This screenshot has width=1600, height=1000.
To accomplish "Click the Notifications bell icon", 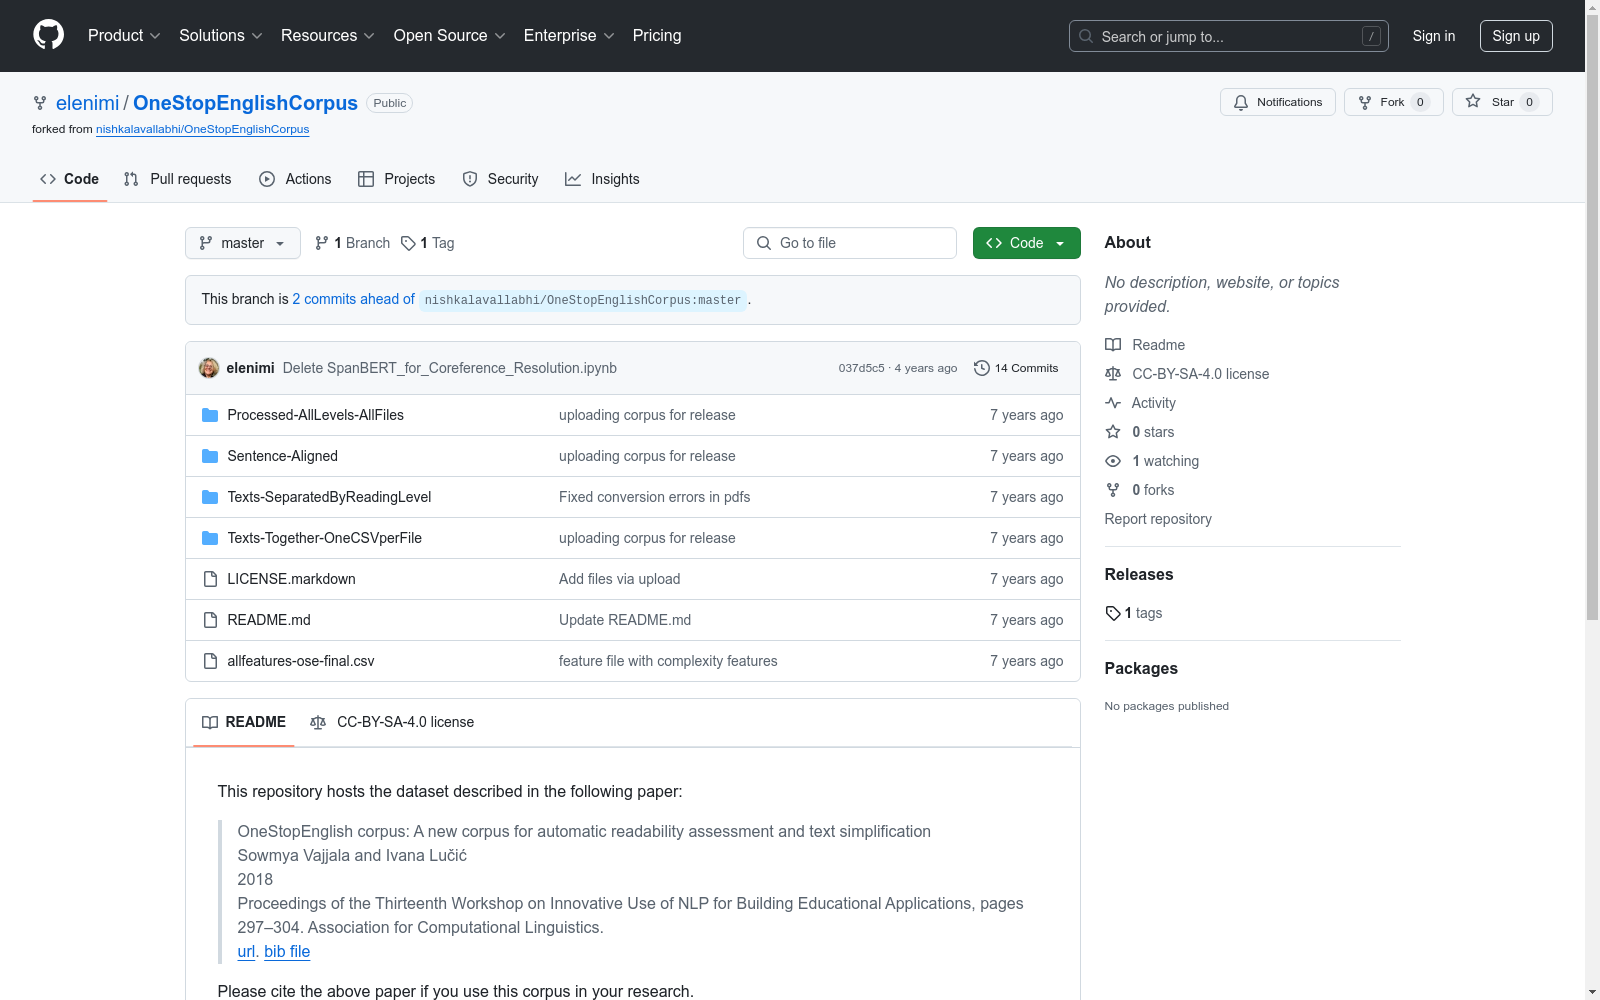I will [1241, 102].
